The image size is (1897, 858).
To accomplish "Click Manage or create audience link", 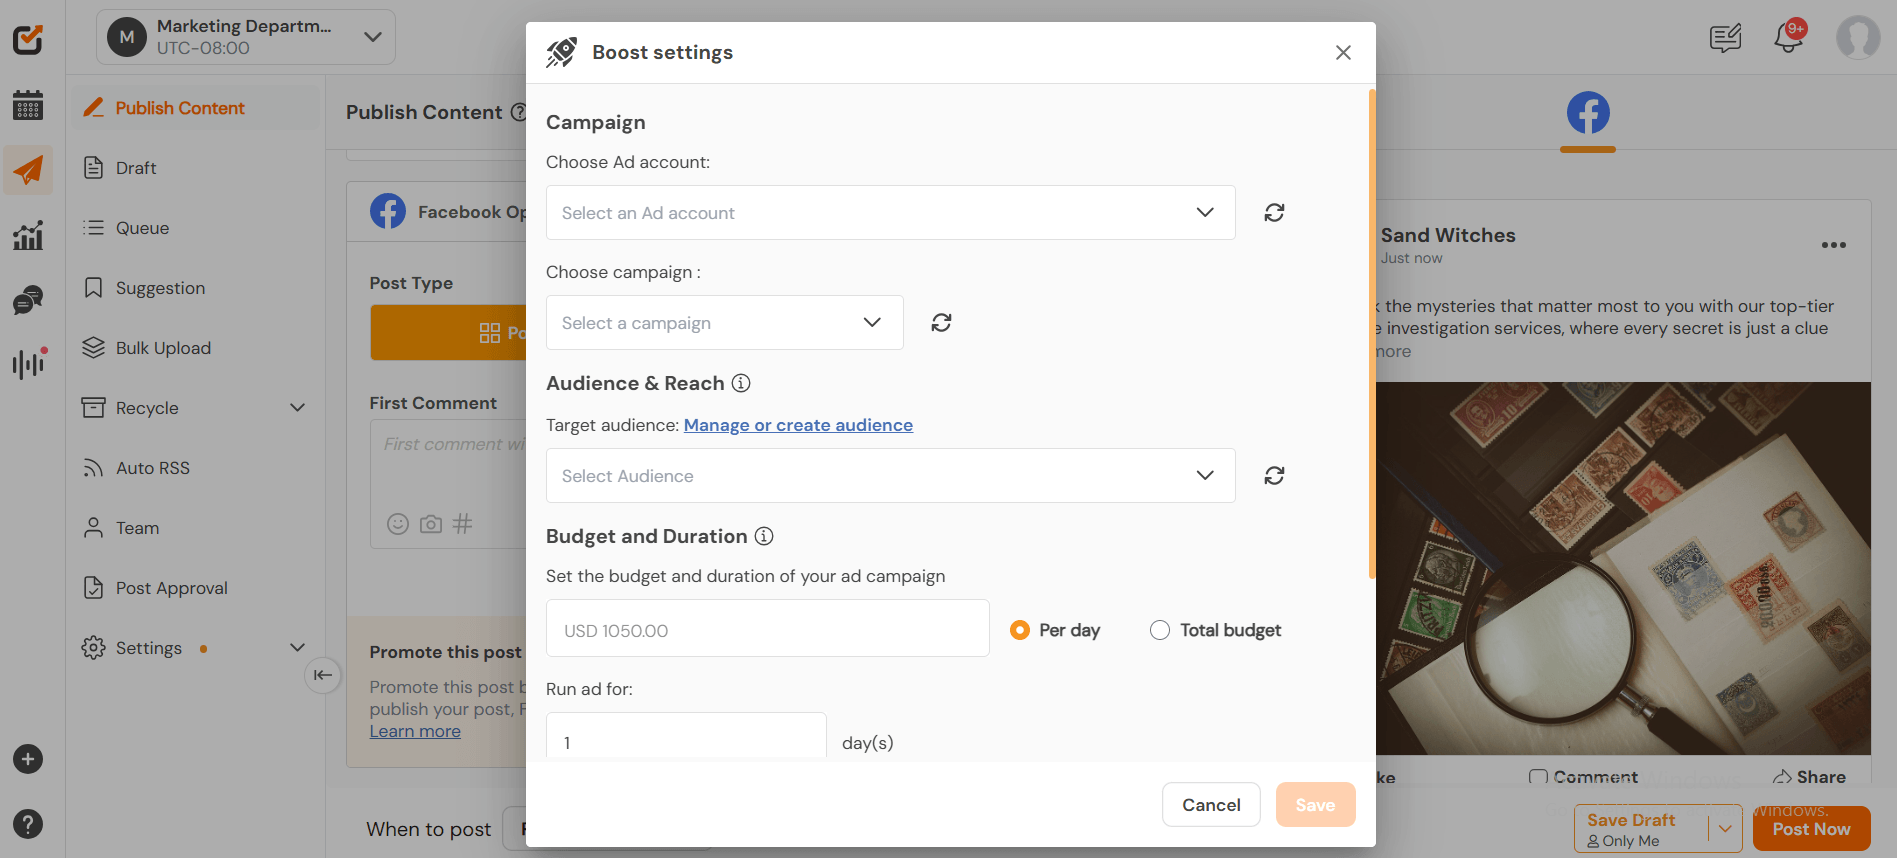I will [798, 425].
